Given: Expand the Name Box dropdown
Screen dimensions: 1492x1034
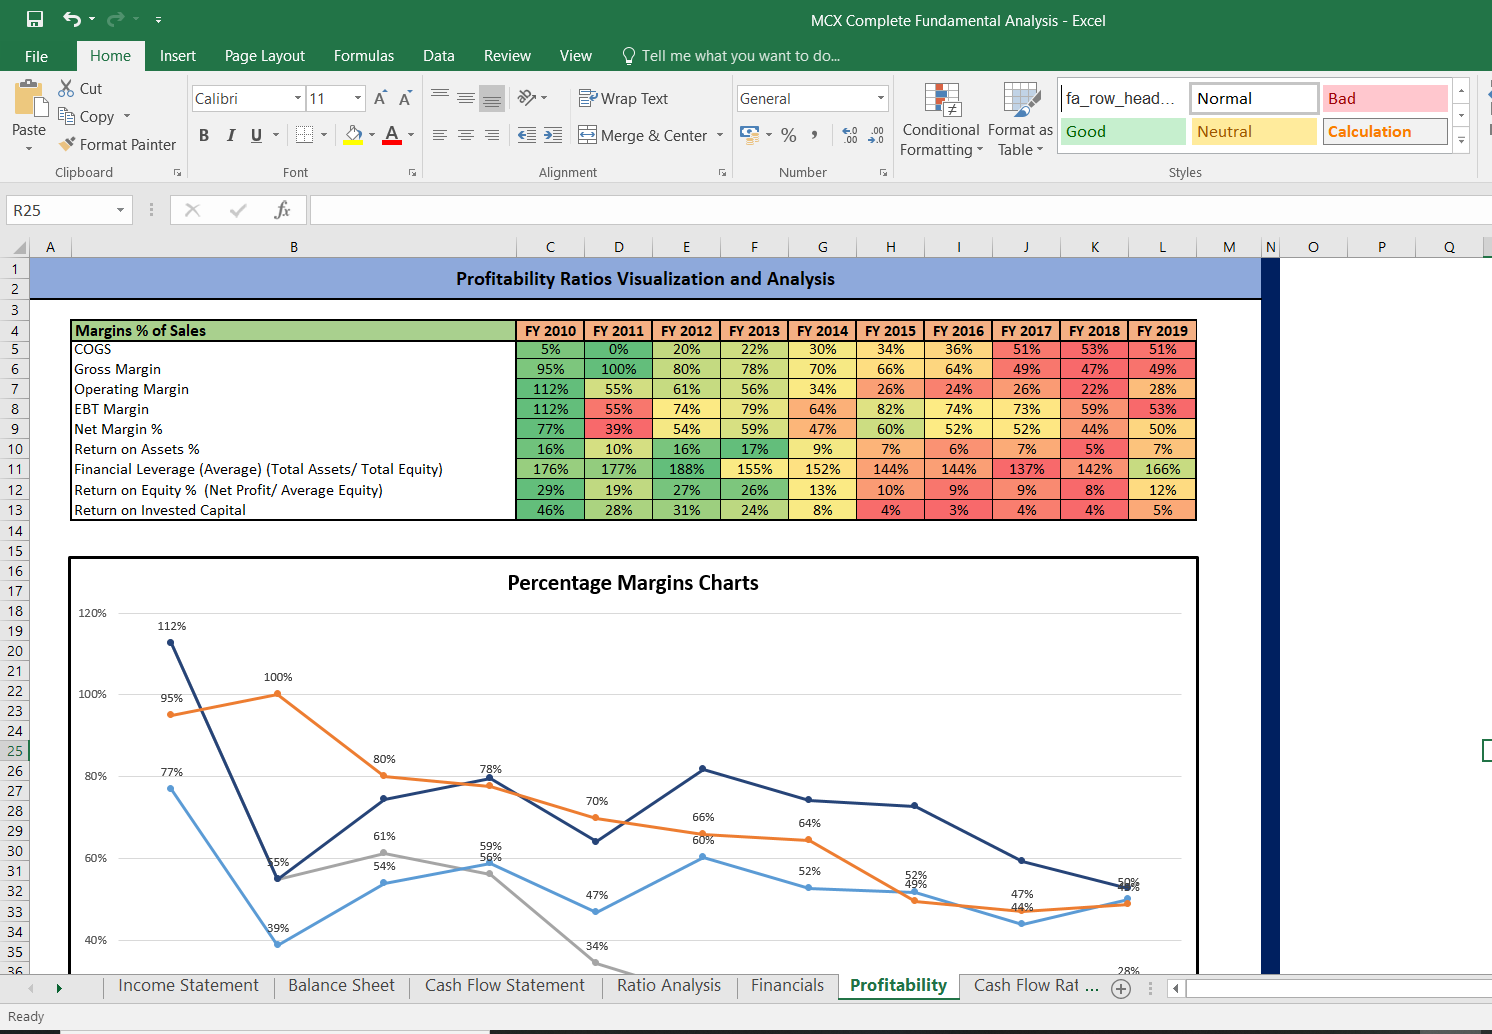Looking at the screenshot, I should click(x=121, y=210).
